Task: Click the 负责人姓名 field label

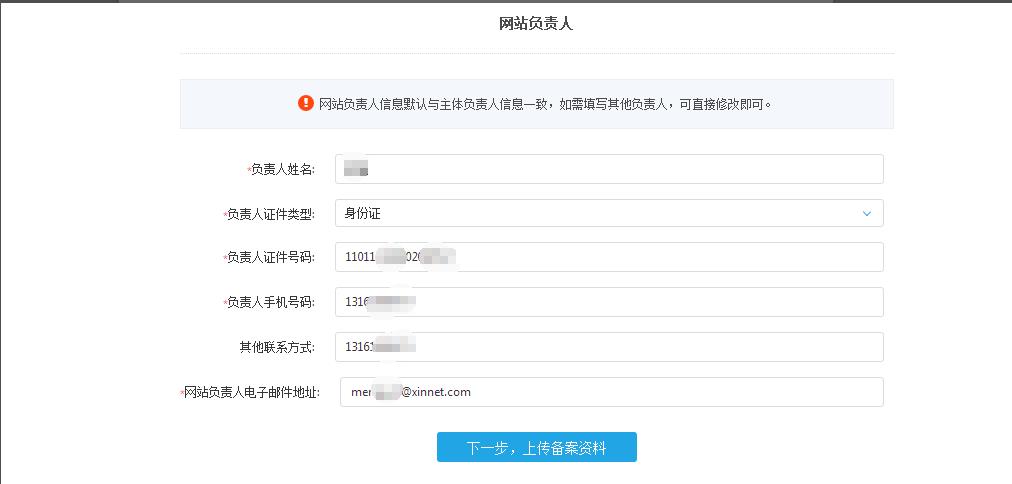Action: pos(283,170)
